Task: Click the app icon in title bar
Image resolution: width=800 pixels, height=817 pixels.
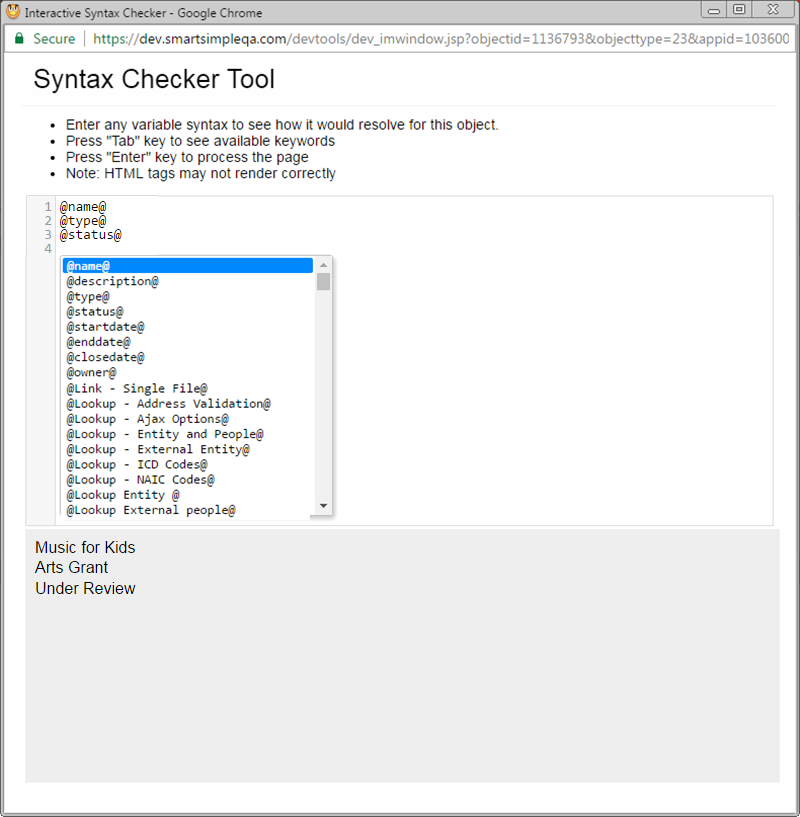Action: pos(13,13)
